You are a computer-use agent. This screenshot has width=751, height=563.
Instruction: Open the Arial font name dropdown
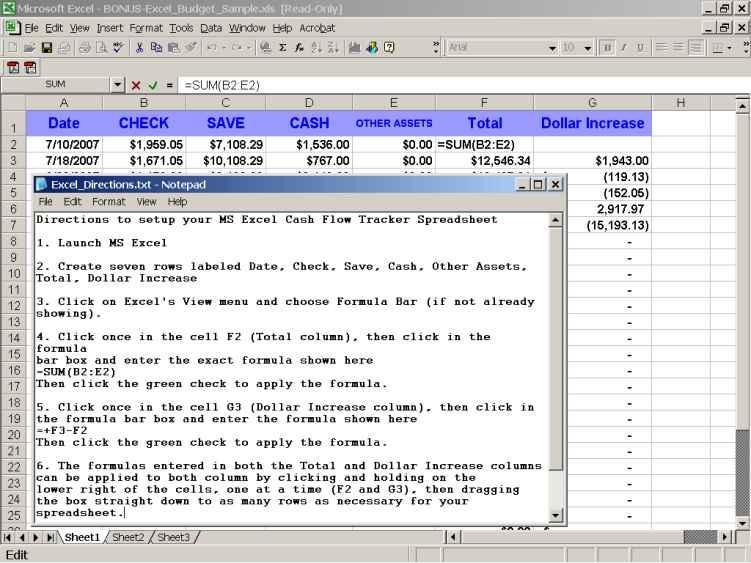click(x=552, y=48)
